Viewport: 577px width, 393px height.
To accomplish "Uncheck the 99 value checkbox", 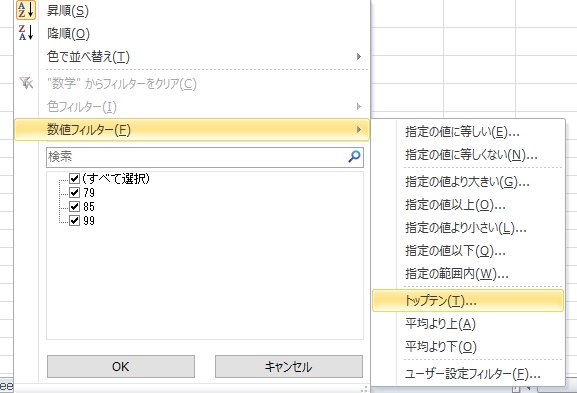I will (75, 220).
